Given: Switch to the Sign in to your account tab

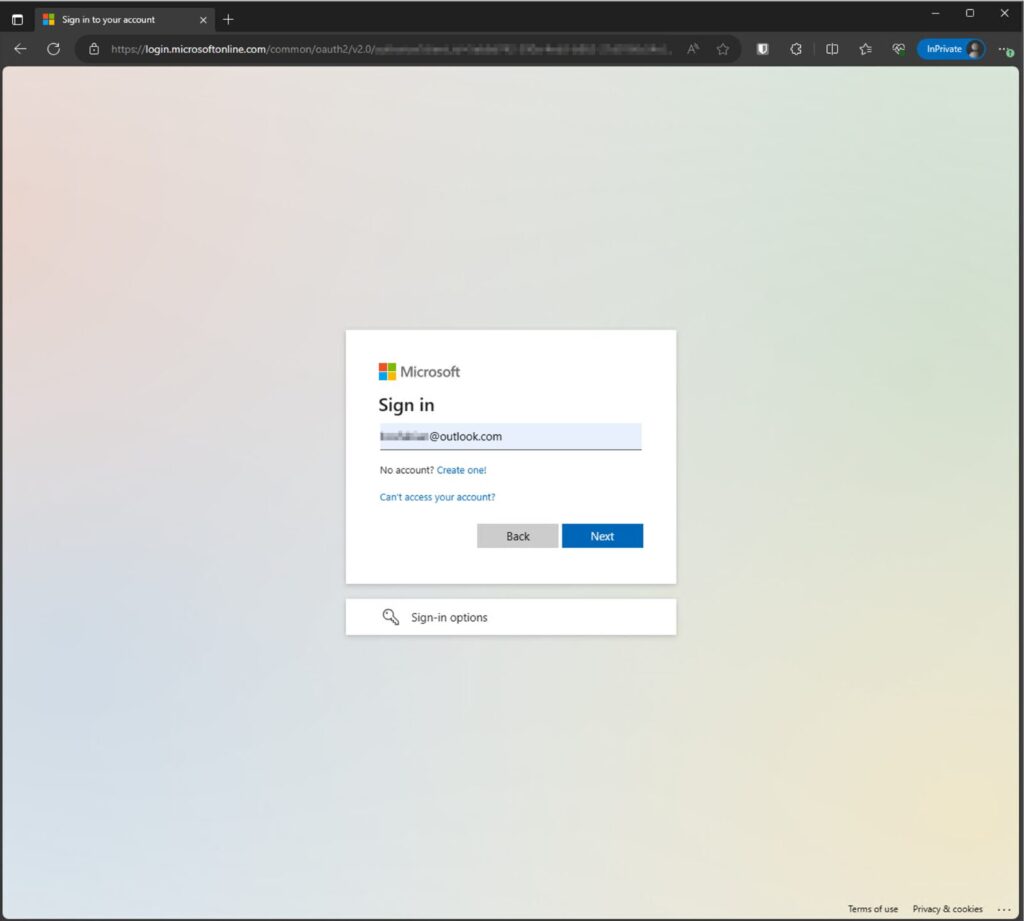Looking at the screenshot, I should point(120,19).
